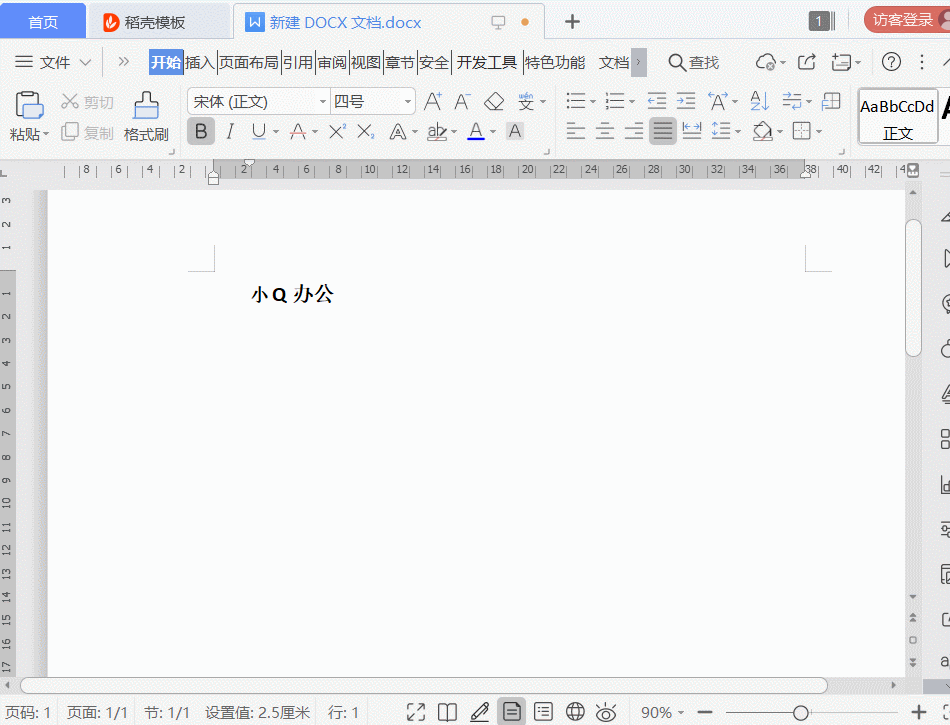The image size is (950, 725).
Task: Toggle italic formatting
Action: click(x=230, y=131)
